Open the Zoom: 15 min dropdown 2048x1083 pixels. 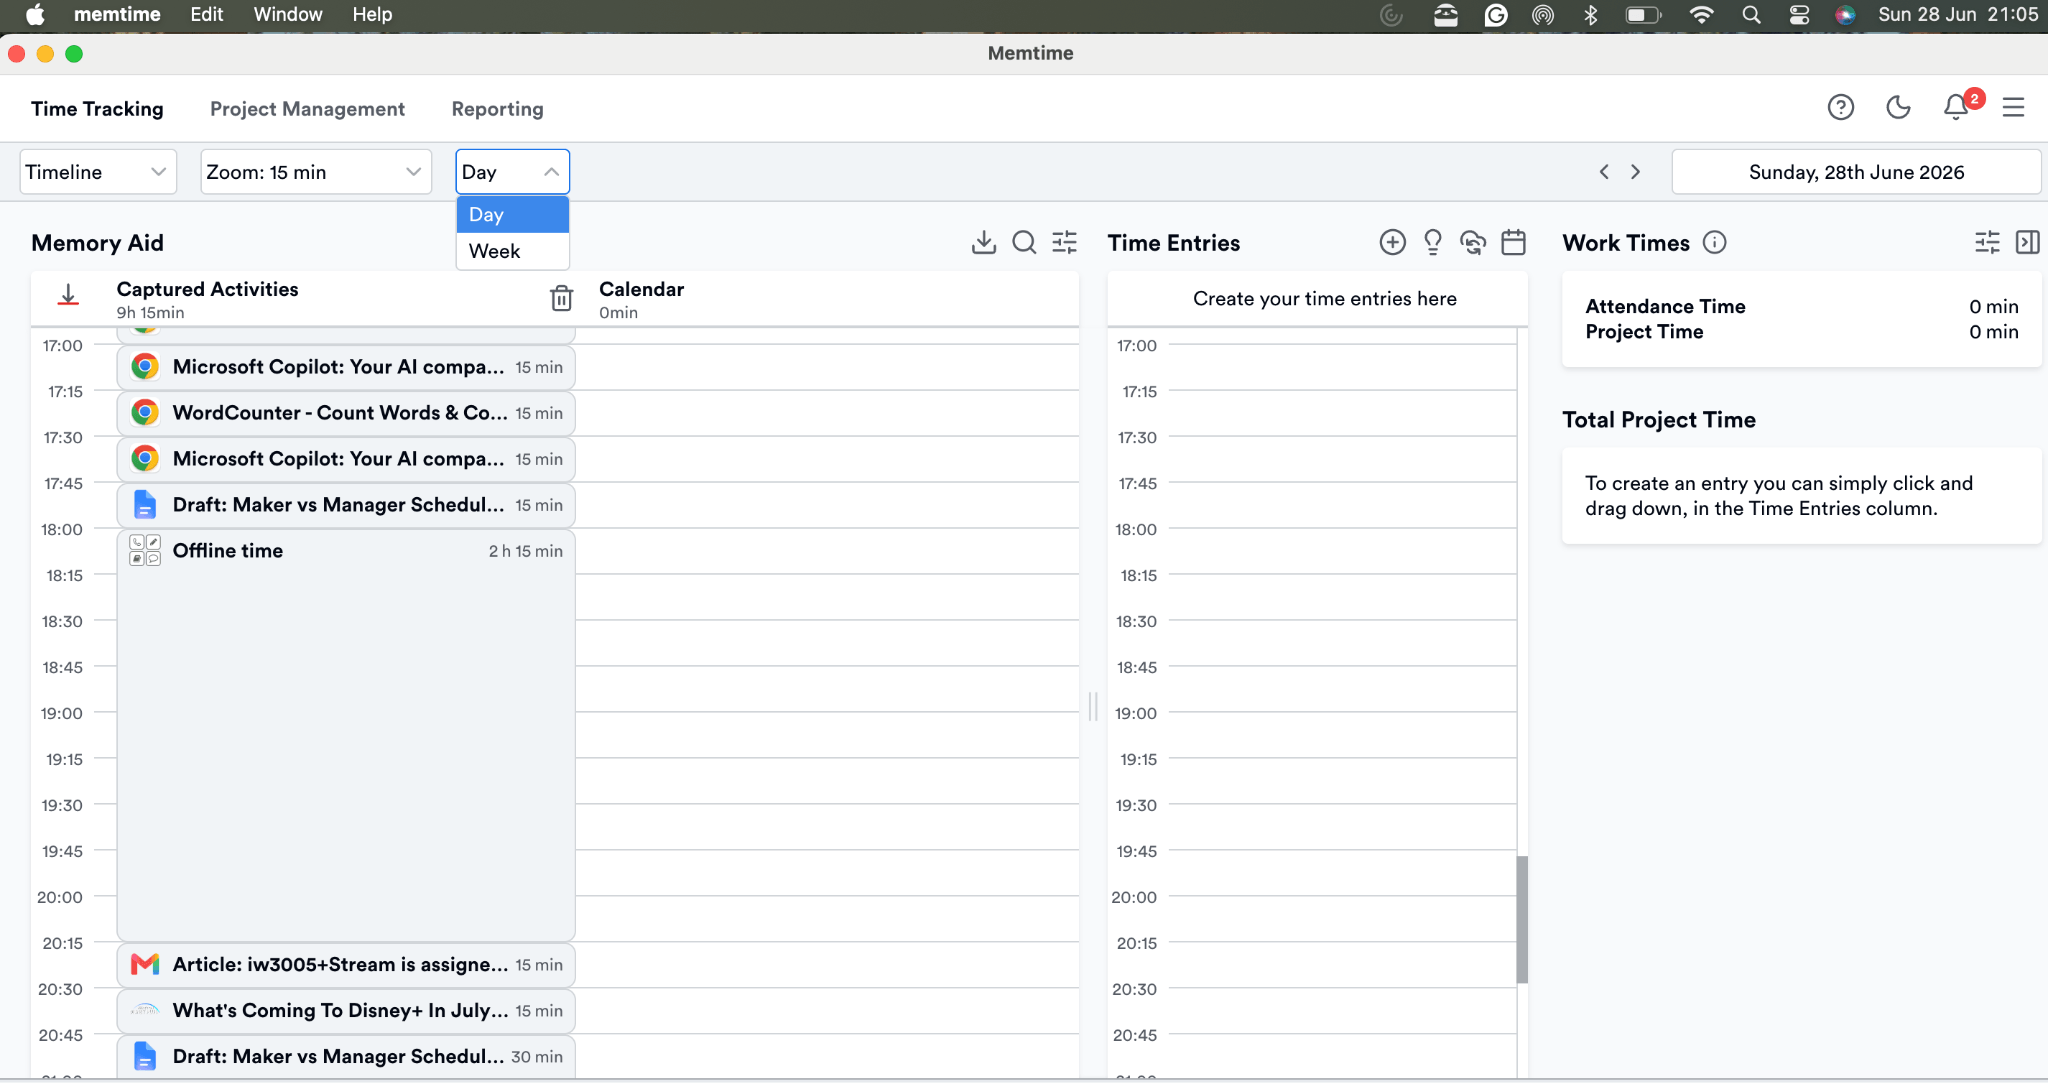(x=316, y=172)
